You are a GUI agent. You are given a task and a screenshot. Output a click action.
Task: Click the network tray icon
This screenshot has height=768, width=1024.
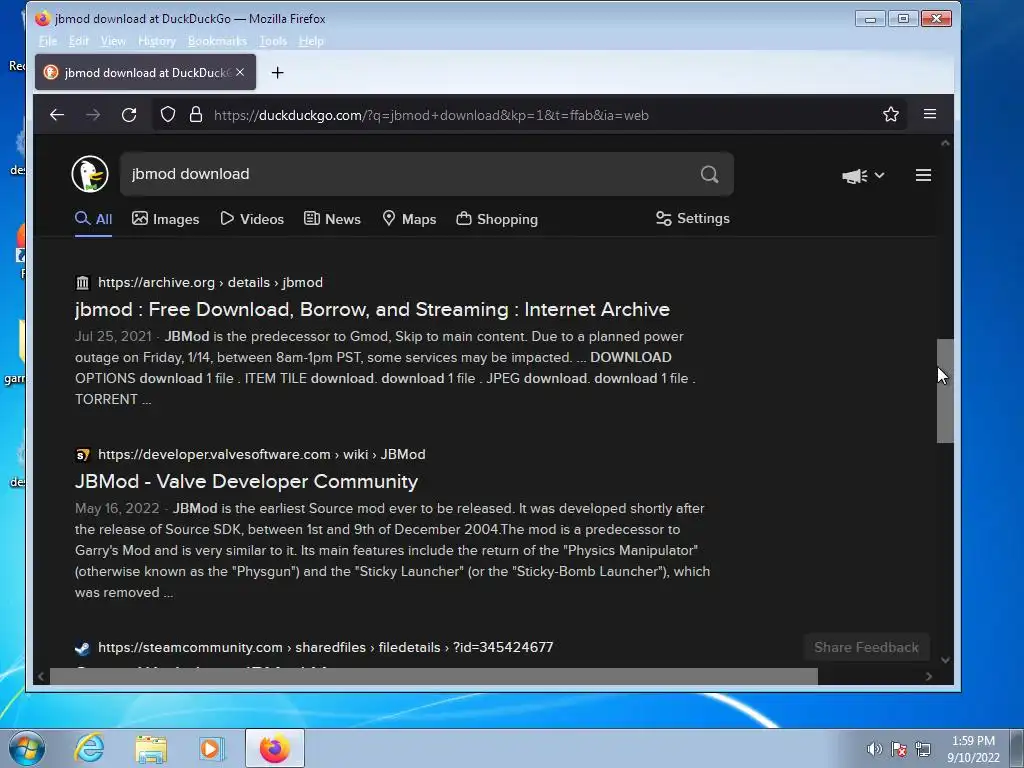[x=923, y=749]
